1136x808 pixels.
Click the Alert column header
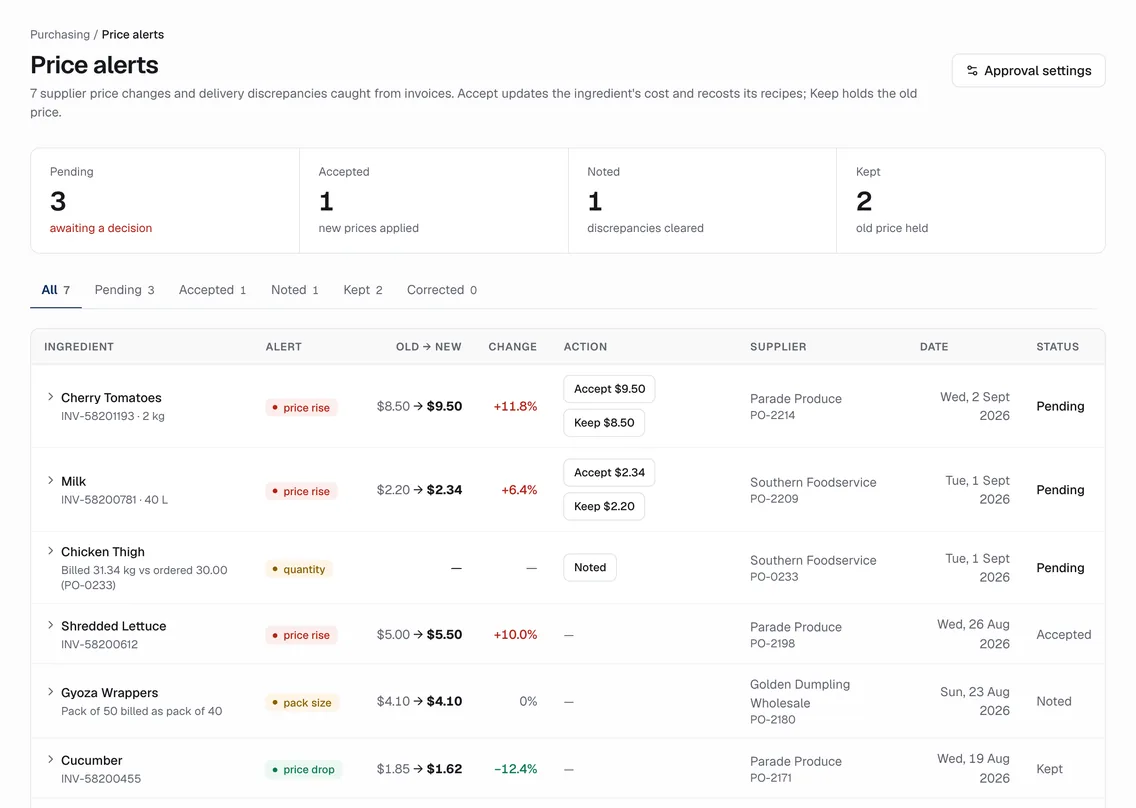283,347
